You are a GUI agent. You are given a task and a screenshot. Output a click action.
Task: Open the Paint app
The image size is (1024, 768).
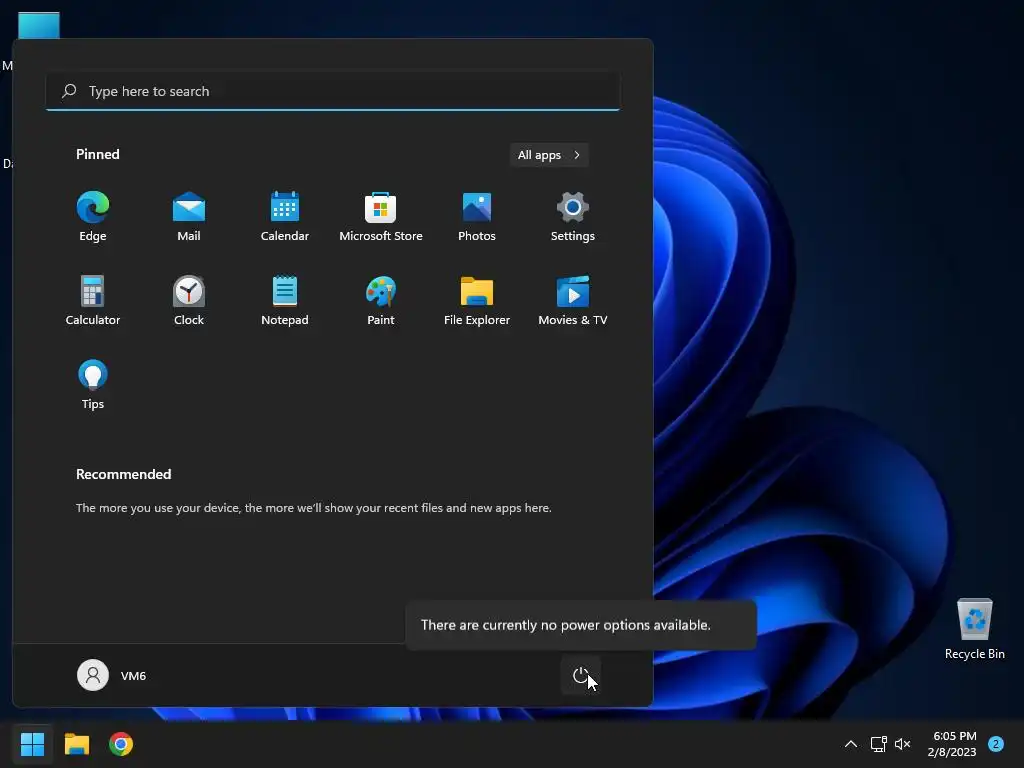(x=381, y=300)
